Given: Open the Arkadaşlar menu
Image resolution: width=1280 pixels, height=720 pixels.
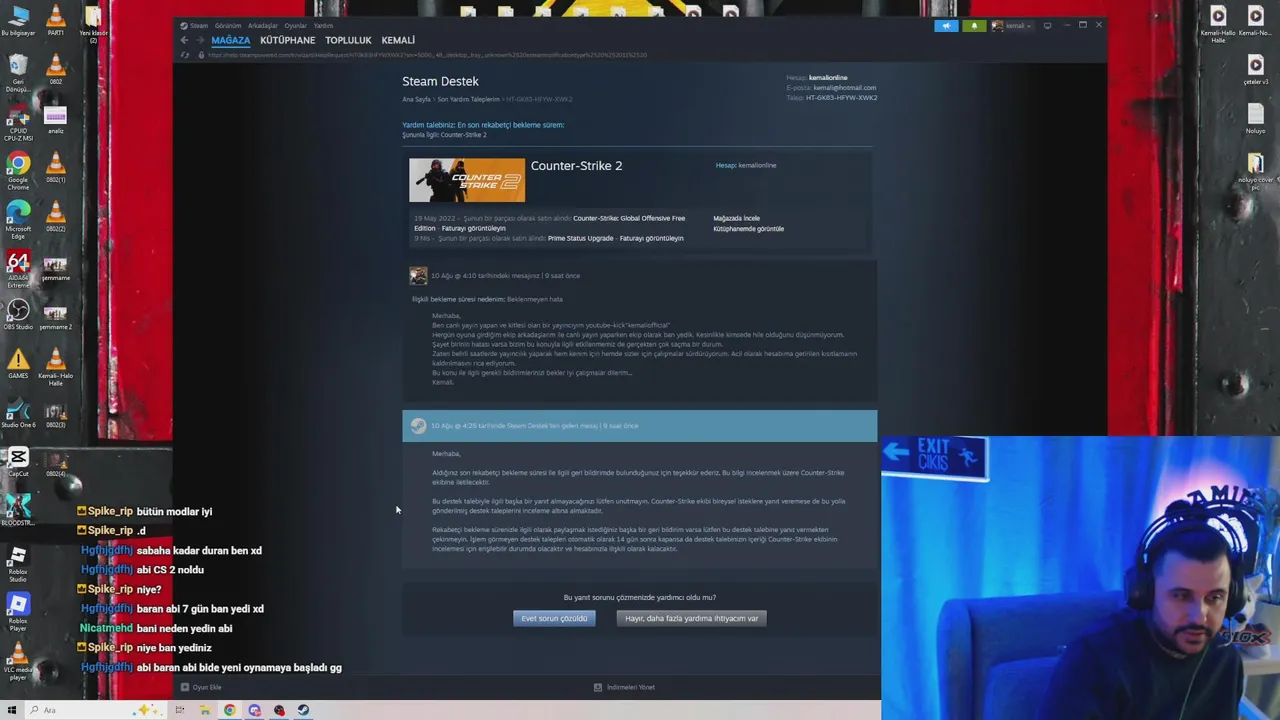Looking at the screenshot, I should (263, 26).
